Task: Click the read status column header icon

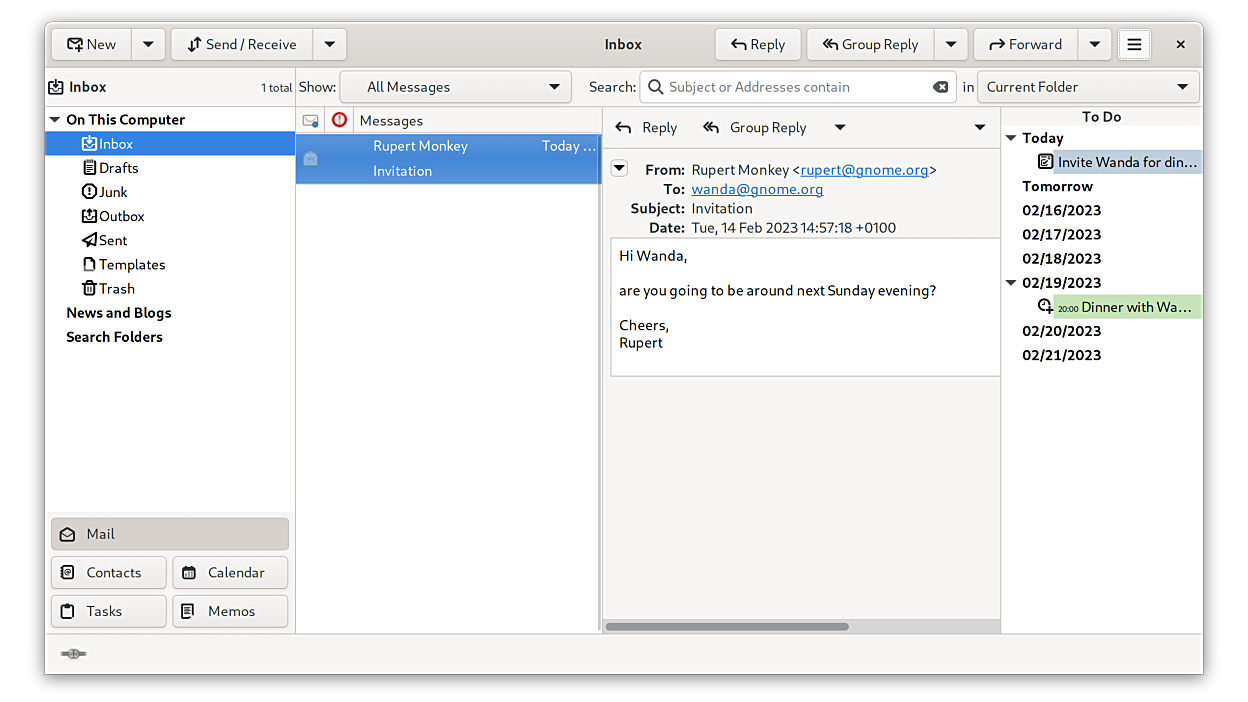Action: [310, 121]
